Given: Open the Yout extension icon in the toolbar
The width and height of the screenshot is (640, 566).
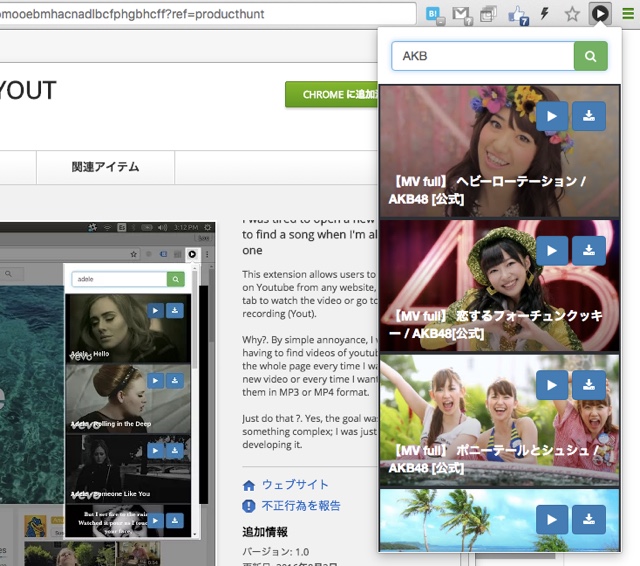Looking at the screenshot, I should [600, 14].
